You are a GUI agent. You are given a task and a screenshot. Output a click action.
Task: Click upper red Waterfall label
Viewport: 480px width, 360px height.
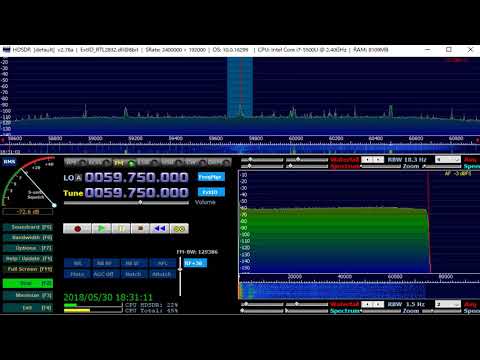coord(344,160)
